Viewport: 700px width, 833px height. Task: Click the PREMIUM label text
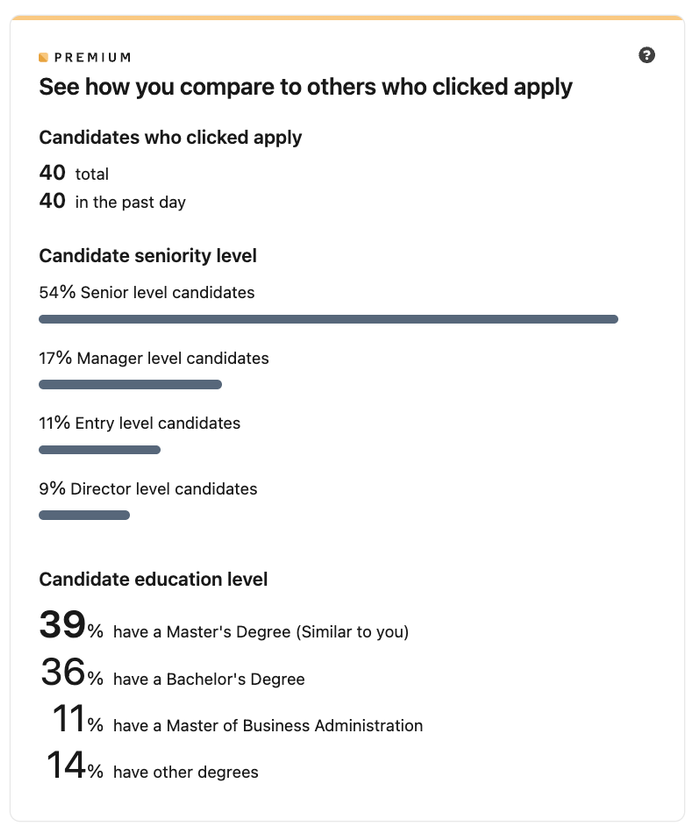pos(93,57)
